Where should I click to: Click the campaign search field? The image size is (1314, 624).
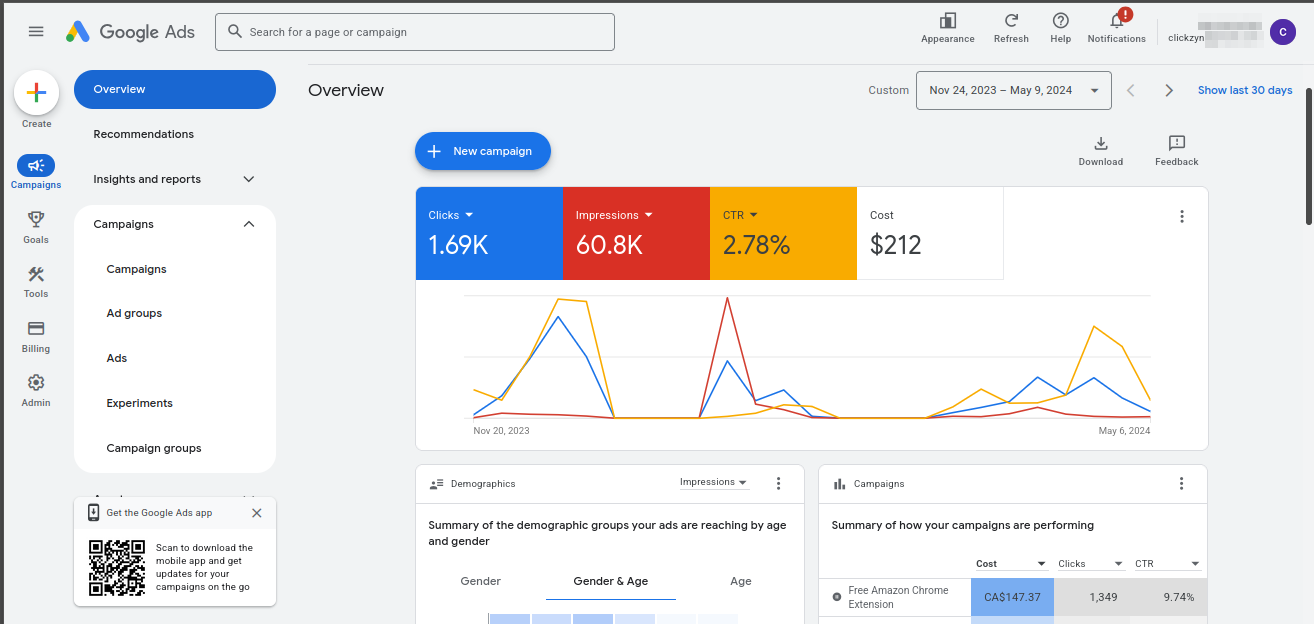click(x=415, y=32)
